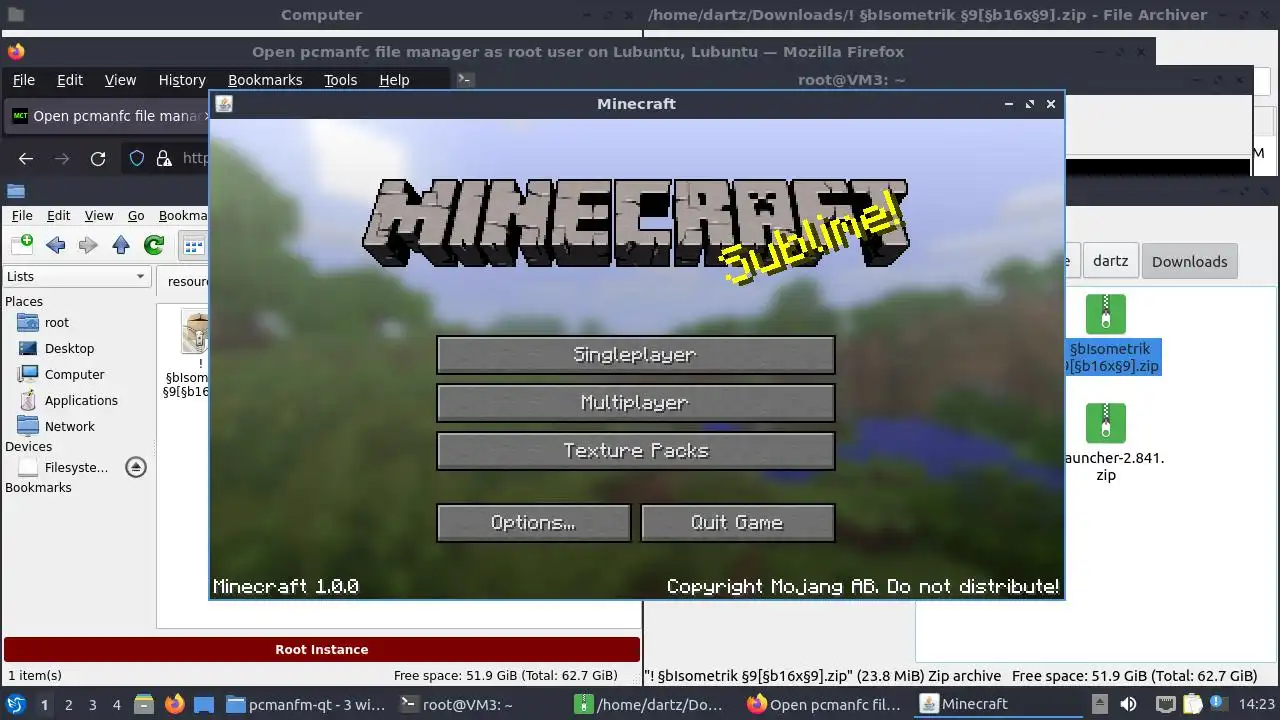Switch to File Archiver taskbar entry
Image resolution: width=1280 pixels, height=720 pixels.
point(654,705)
